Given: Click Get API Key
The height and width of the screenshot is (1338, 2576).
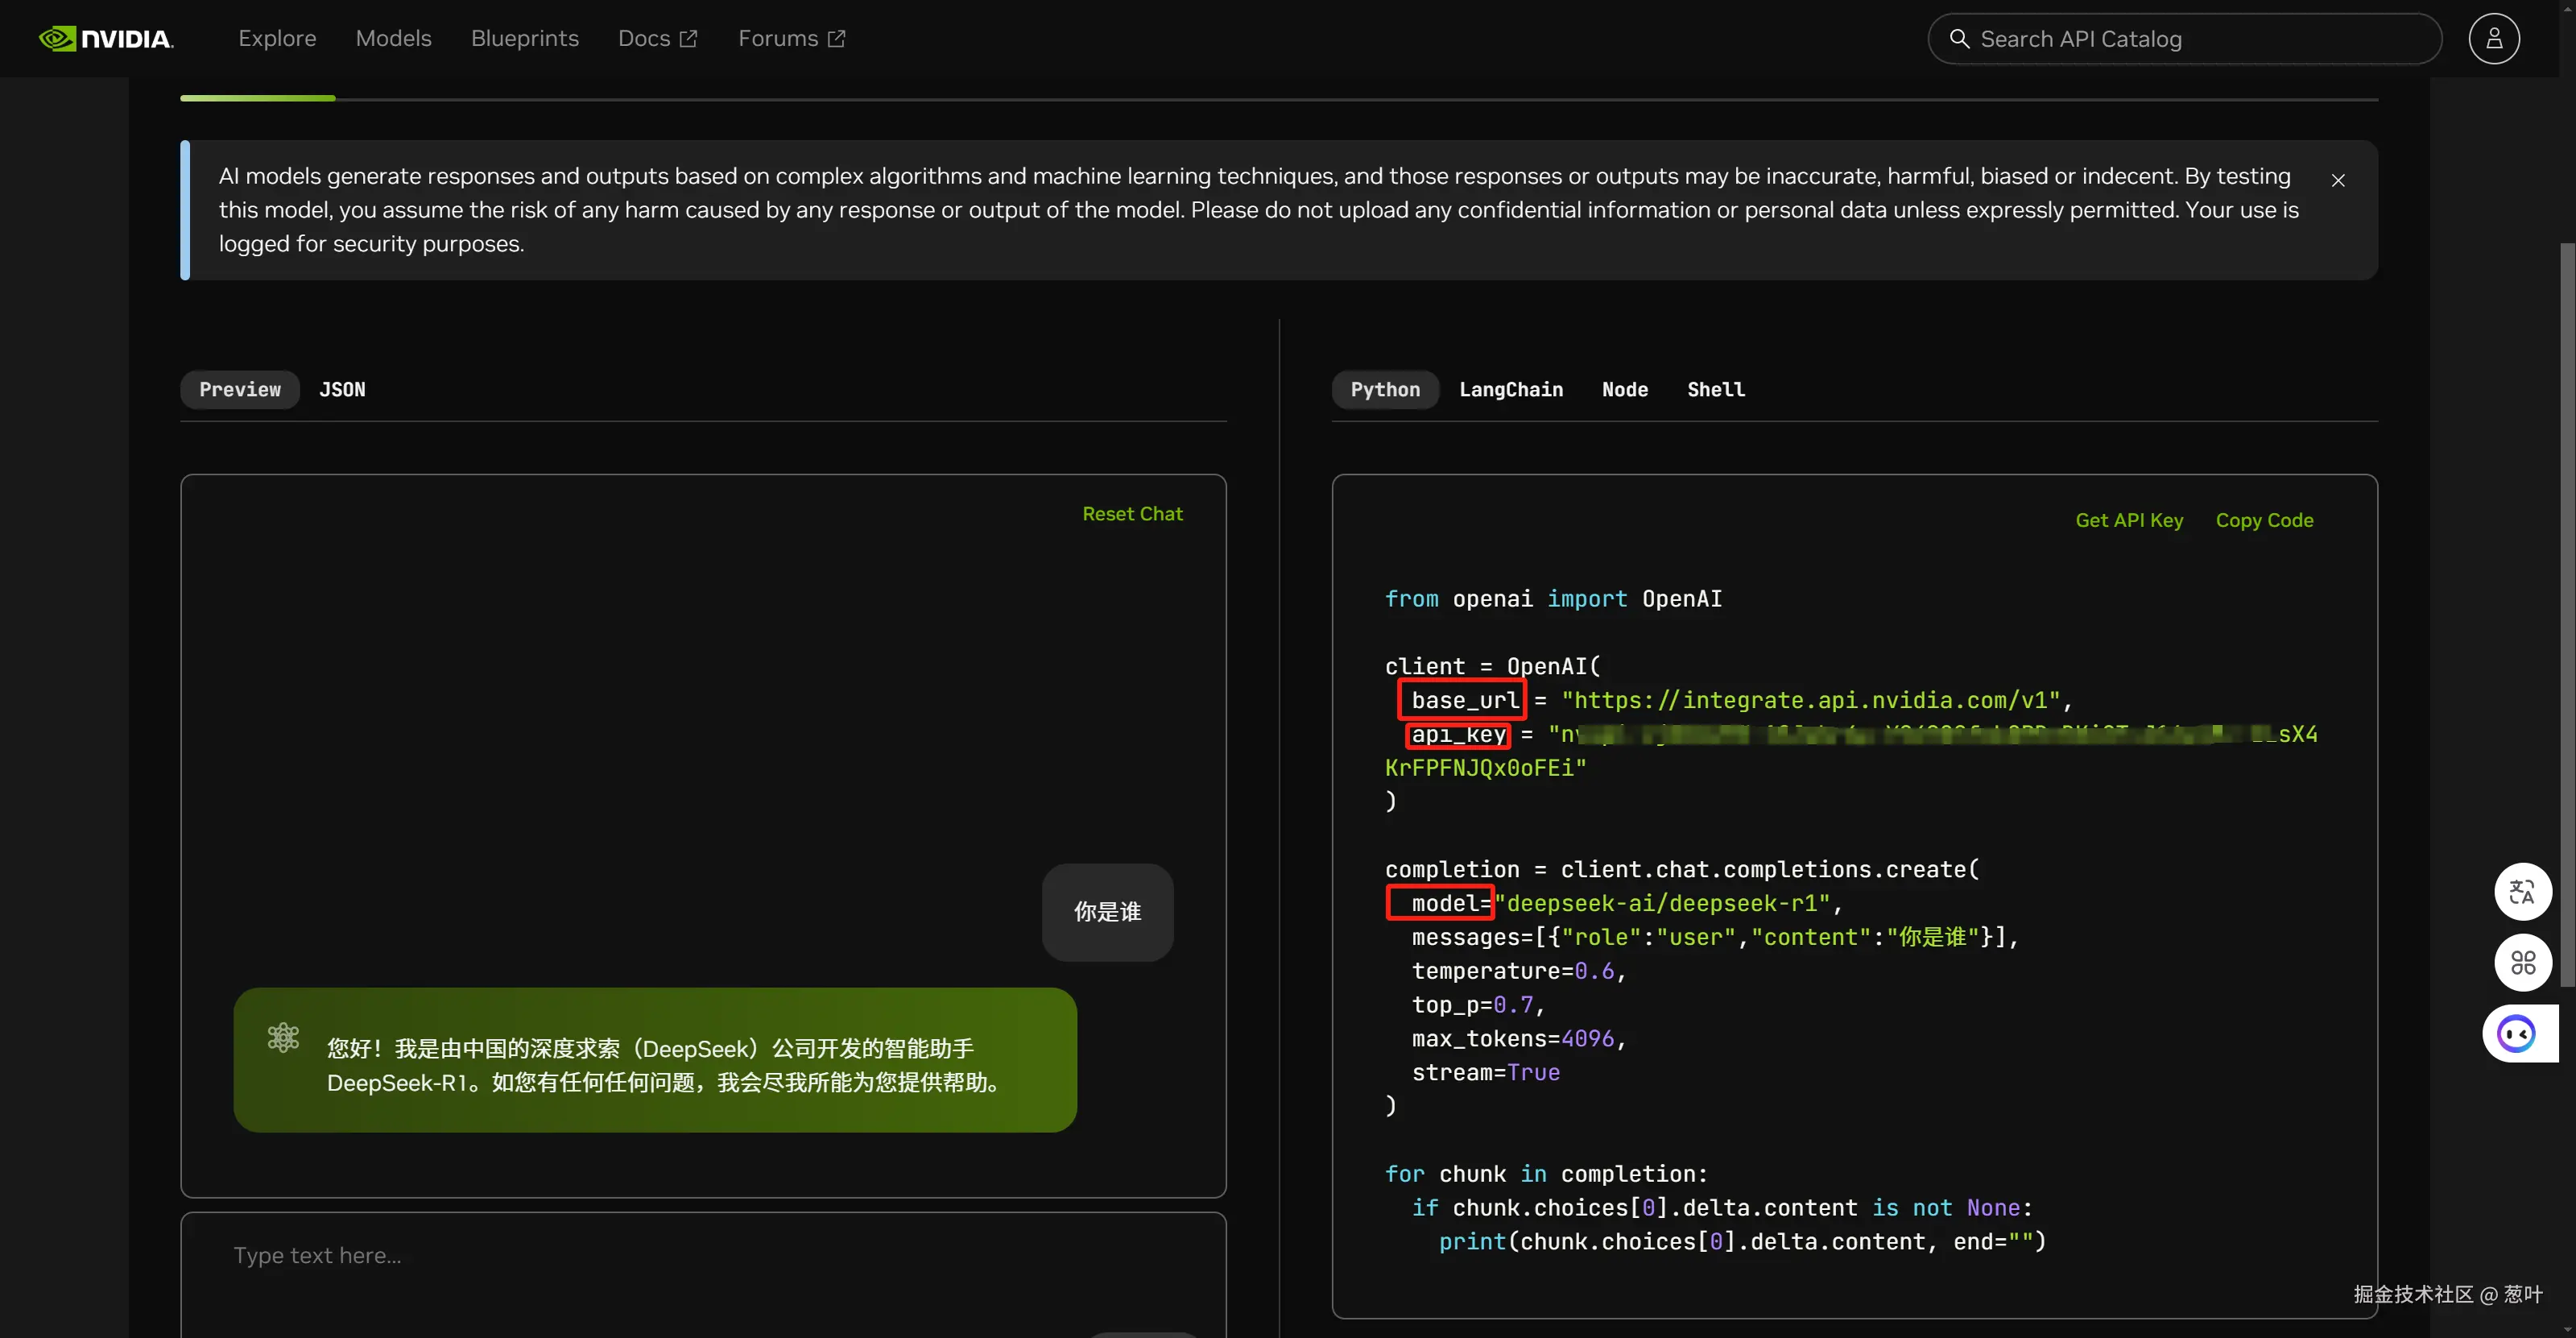Looking at the screenshot, I should (x=2129, y=520).
